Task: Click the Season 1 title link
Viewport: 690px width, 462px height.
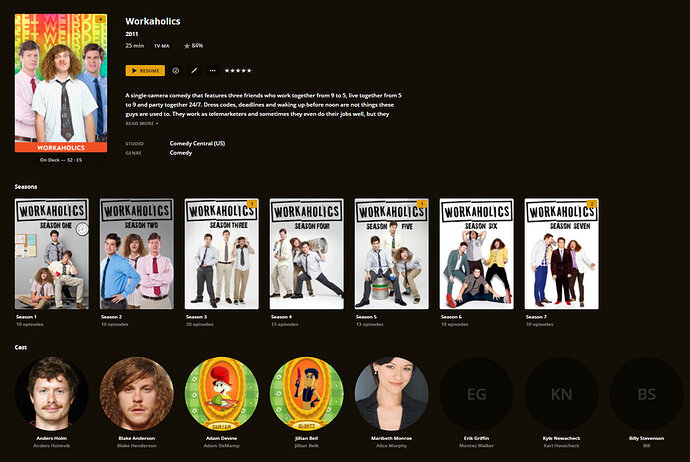Action: (26, 317)
